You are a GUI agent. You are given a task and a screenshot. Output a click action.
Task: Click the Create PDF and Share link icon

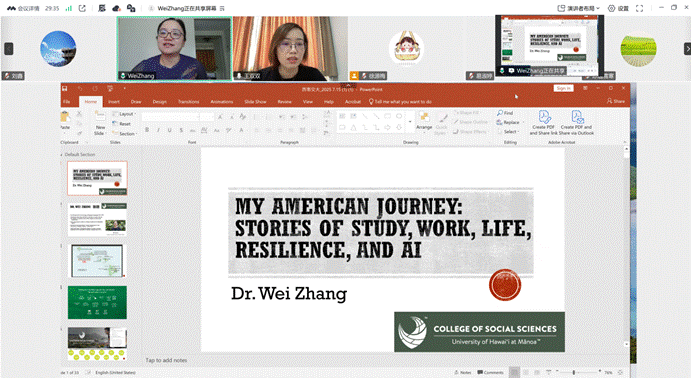coord(545,117)
